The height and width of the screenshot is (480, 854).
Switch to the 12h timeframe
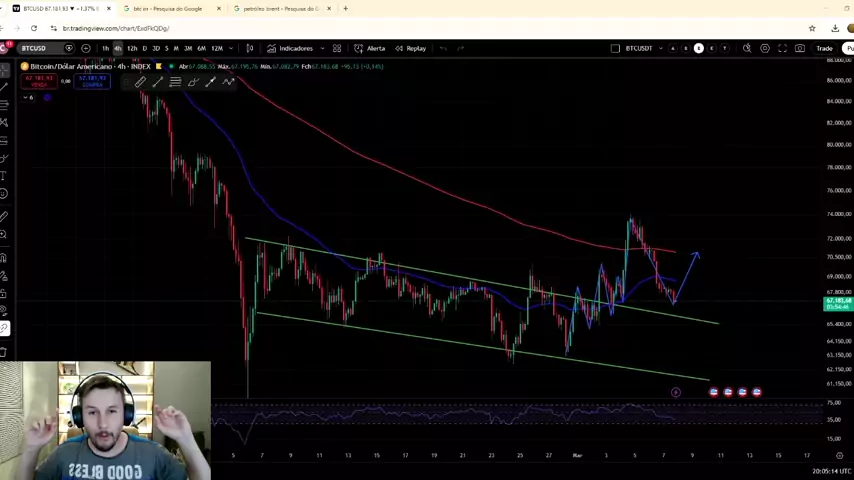tap(131, 48)
